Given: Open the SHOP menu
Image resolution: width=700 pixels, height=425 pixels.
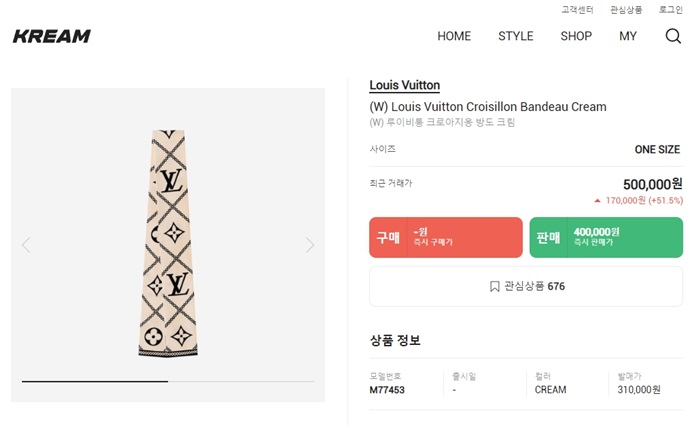Looking at the screenshot, I should 576,36.
